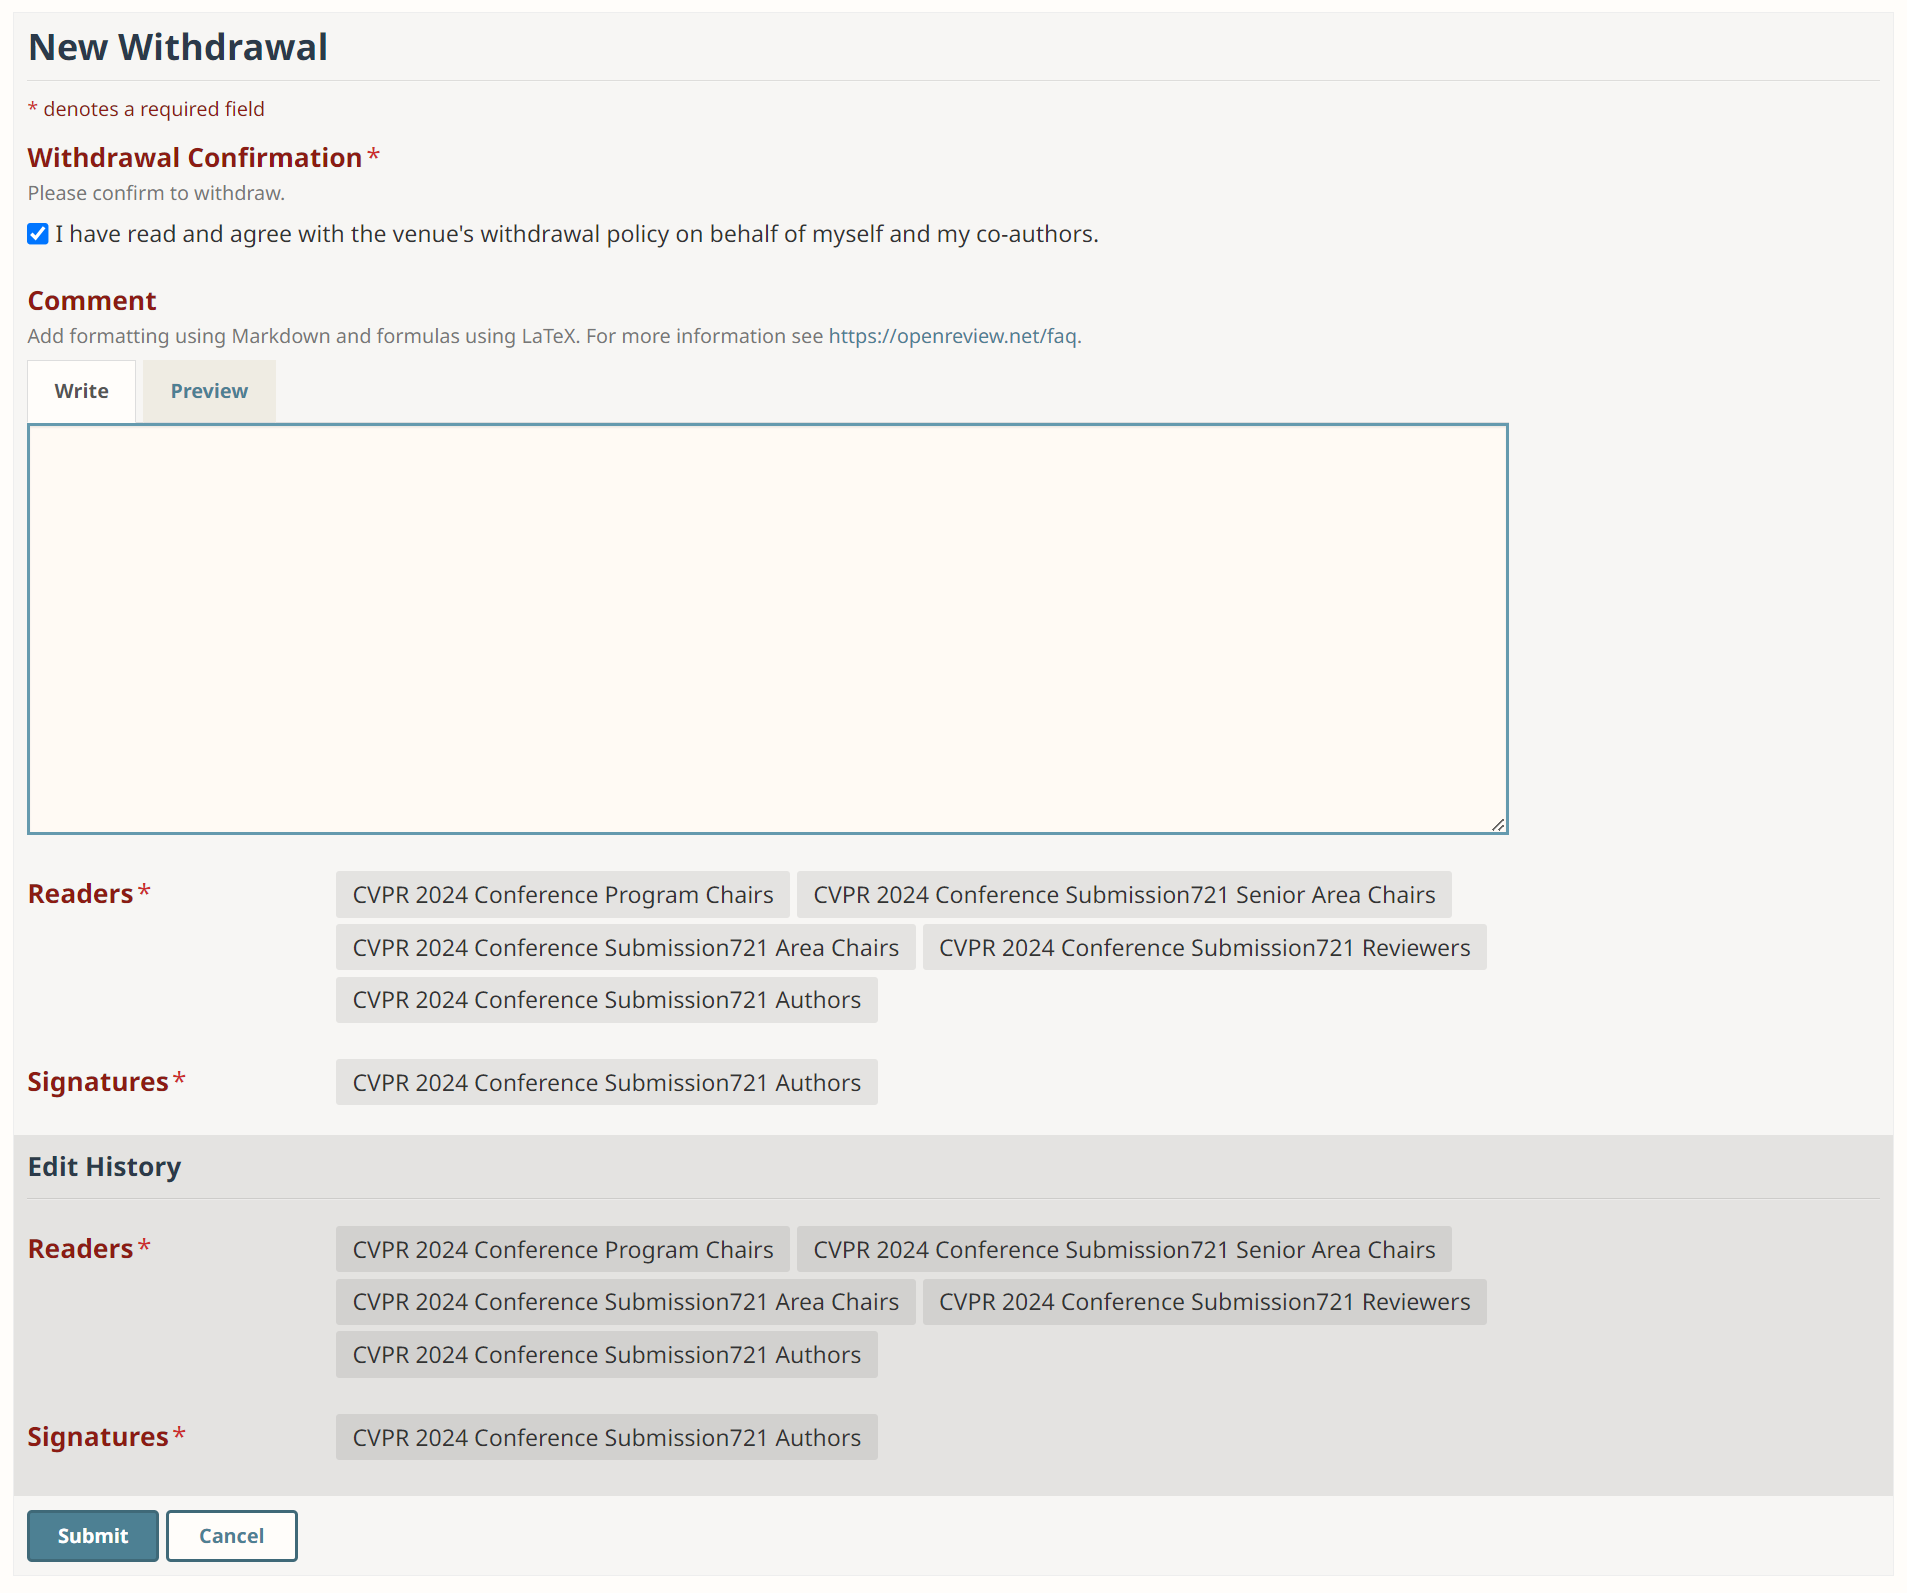Click the 'Please confirm to withdraw.' hint
This screenshot has height=1593, width=1907.
click(x=156, y=193)
